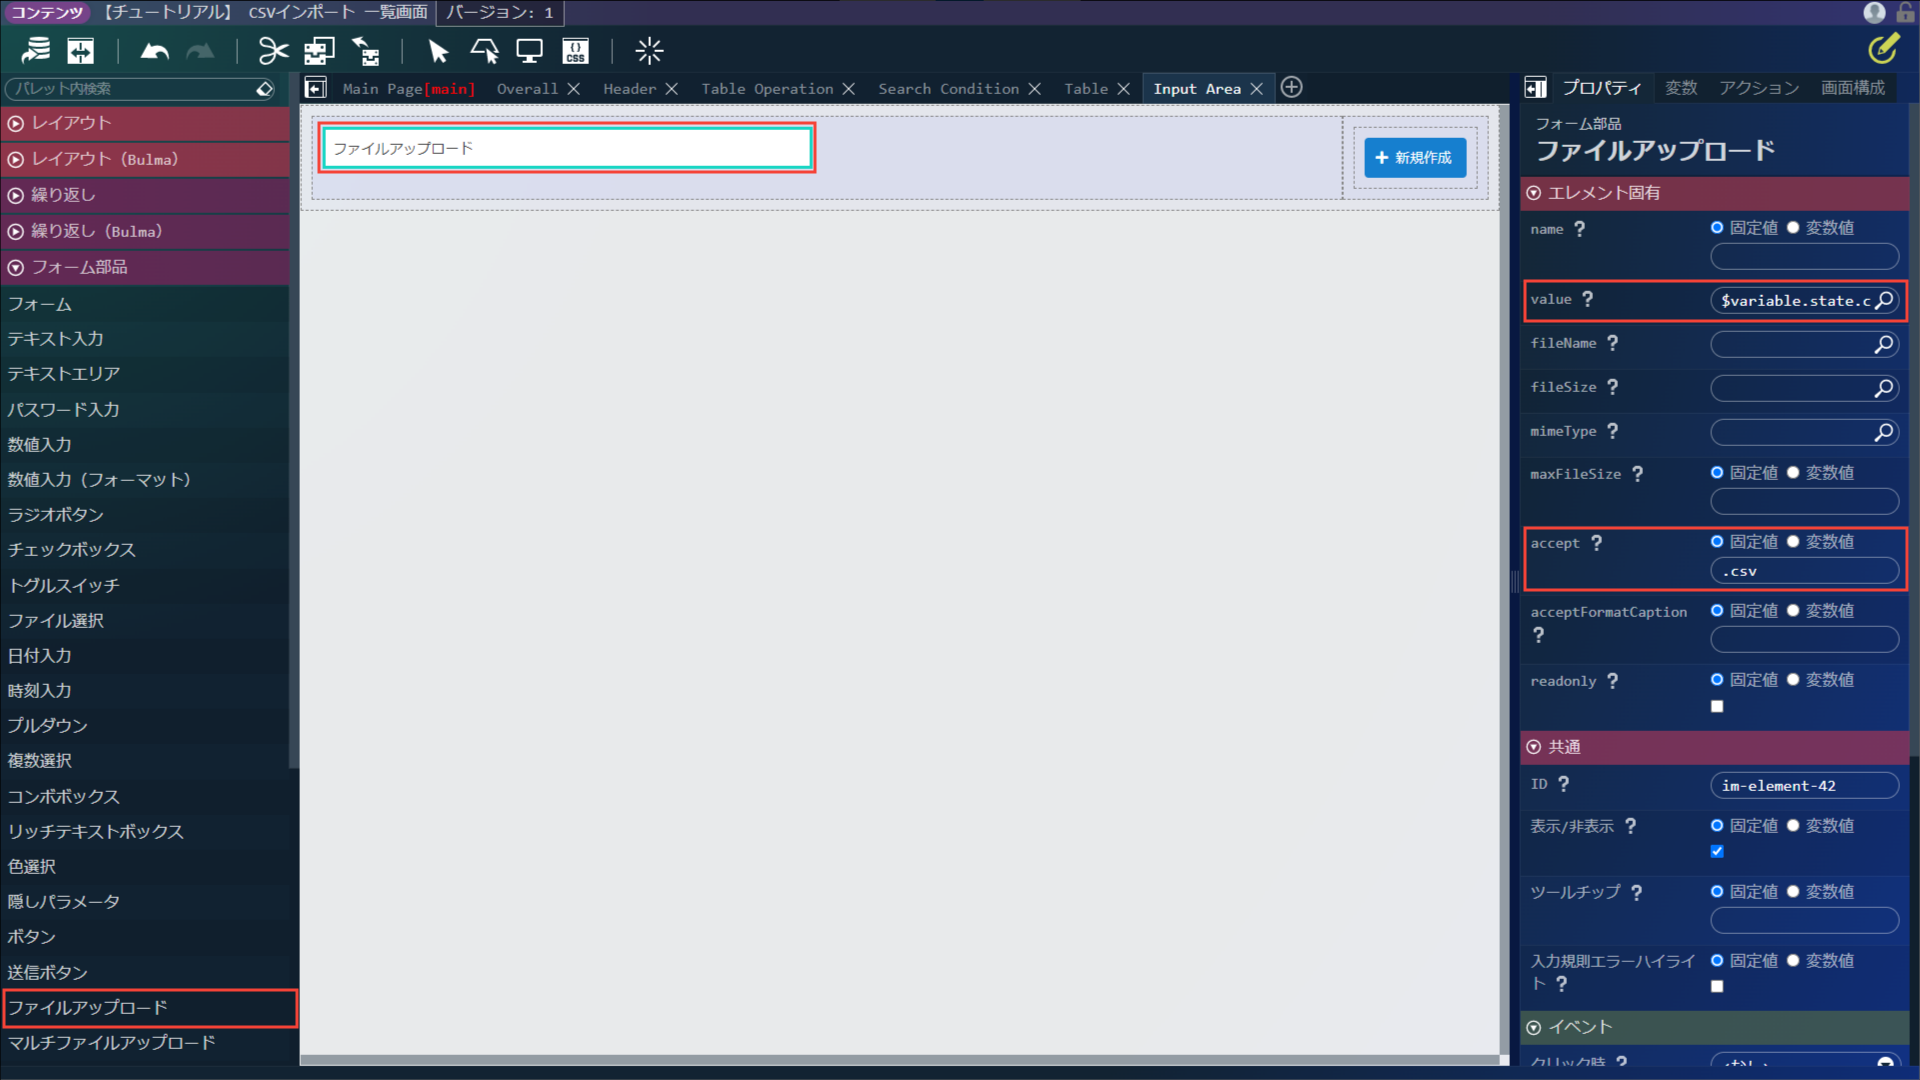
Task: Switch to the Table Operation tab
Action: coord(767,89)
